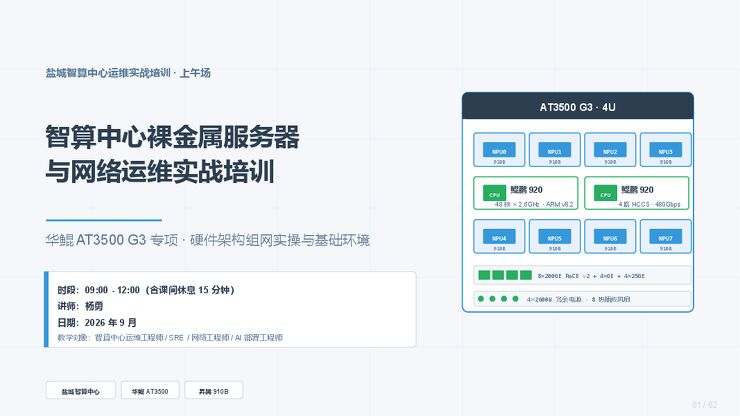Click the 4×2600W redundant power row
Screen dimensions: 740x416
pyautogui.click(x=582, y=299)
